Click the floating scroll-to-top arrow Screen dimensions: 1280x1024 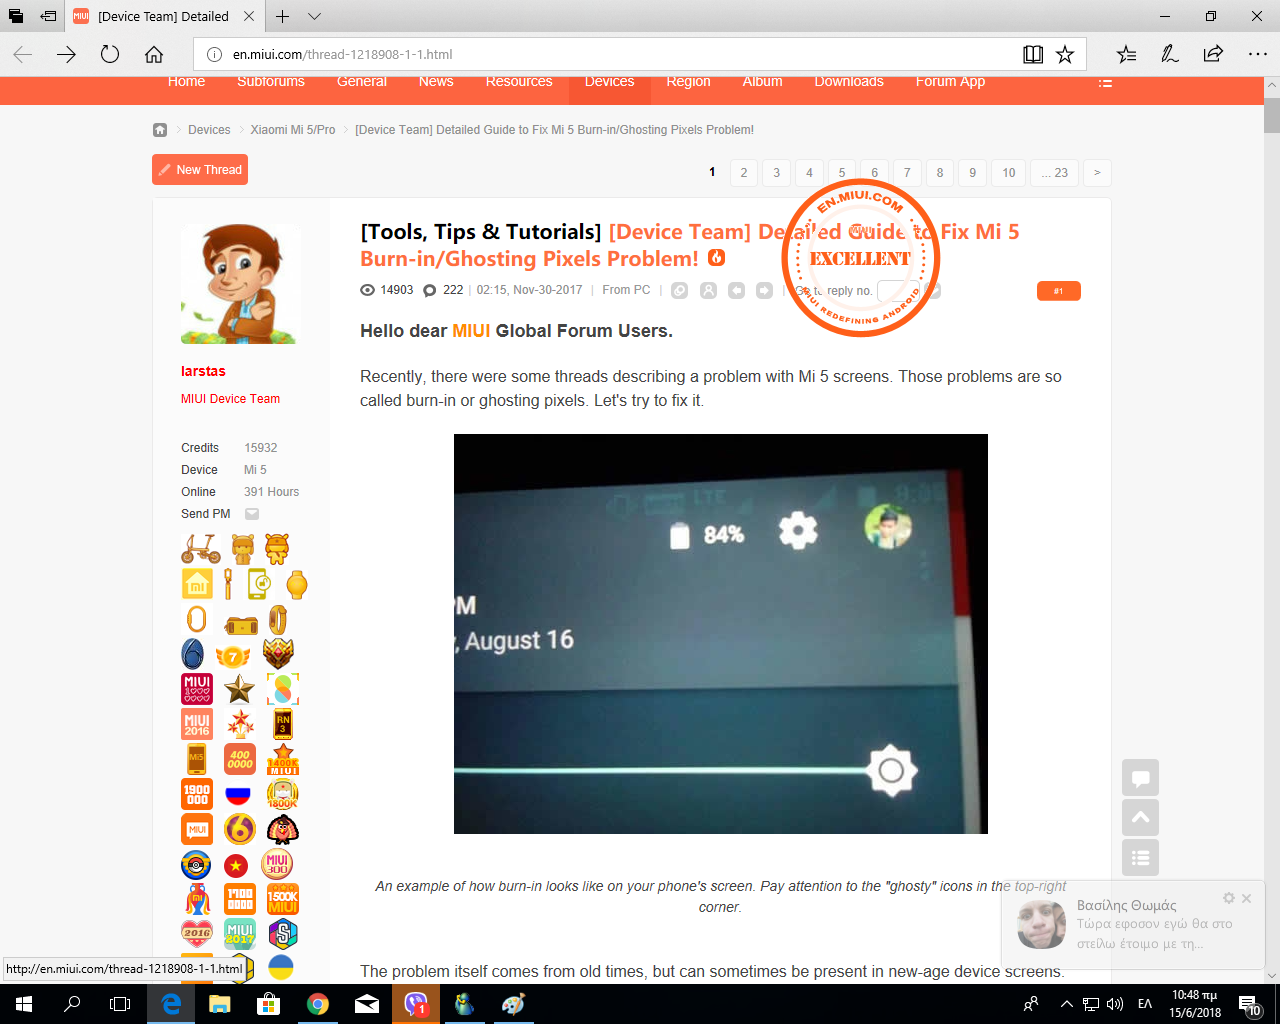tap(1140, 818)
